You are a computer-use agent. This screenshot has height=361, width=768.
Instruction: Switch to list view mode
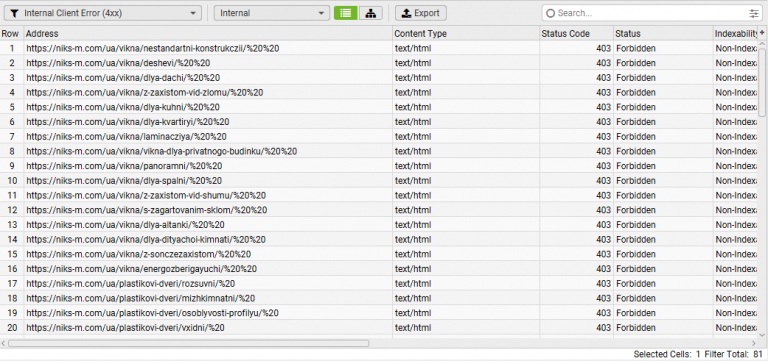click(346, 13)
